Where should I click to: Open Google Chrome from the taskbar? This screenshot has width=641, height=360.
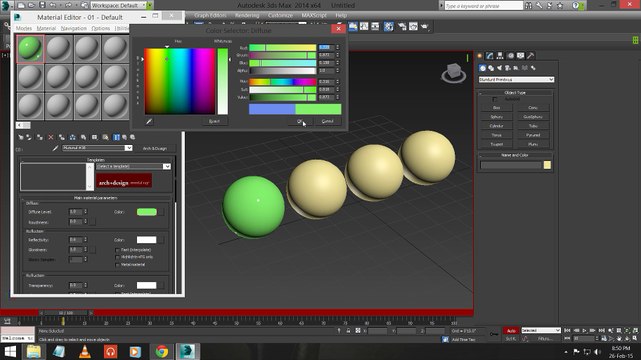coord(161,351)
